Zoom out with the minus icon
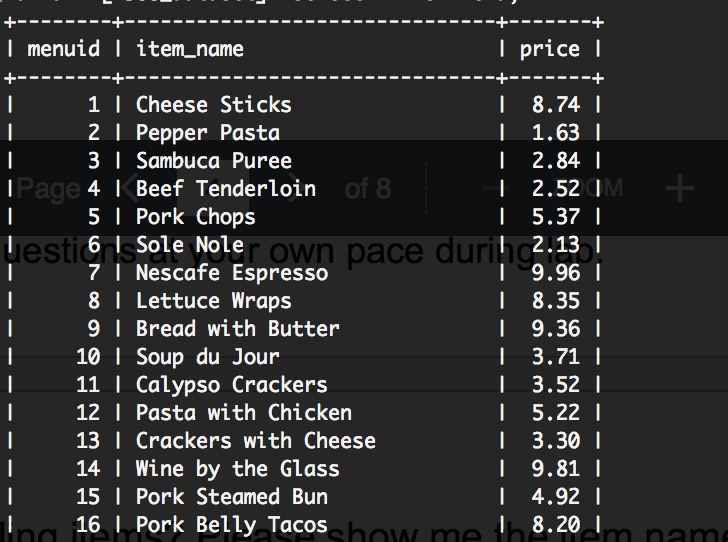Image resolution: width=728 pixels, height=542 pixels. (x=489, y=187)
